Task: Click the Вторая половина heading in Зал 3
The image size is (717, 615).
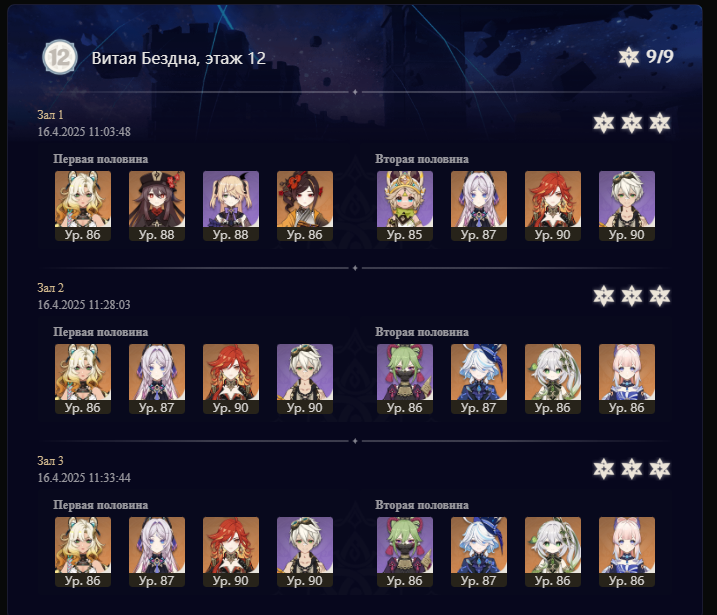Action: tap(422, 505)
